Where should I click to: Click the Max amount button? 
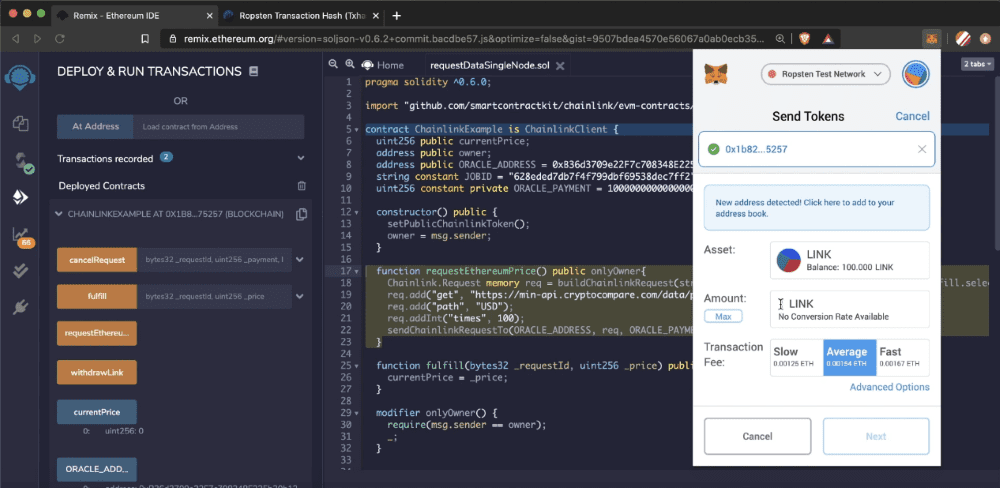[x=723, y=316]
